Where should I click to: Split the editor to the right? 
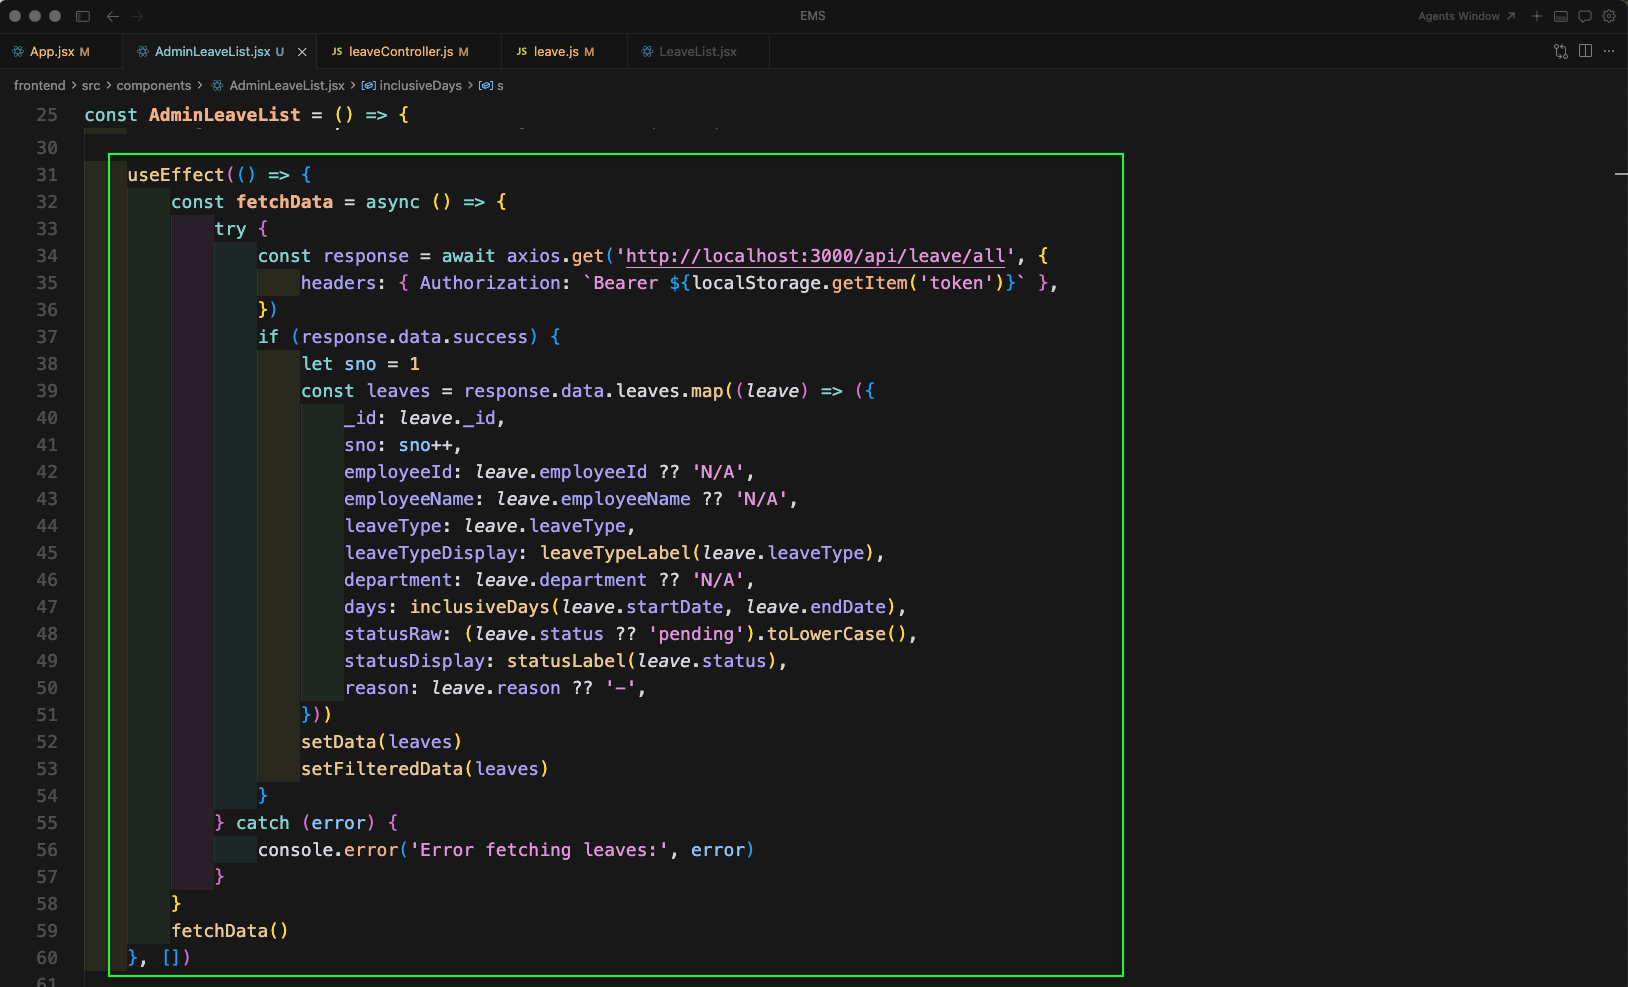point(1585,51)
